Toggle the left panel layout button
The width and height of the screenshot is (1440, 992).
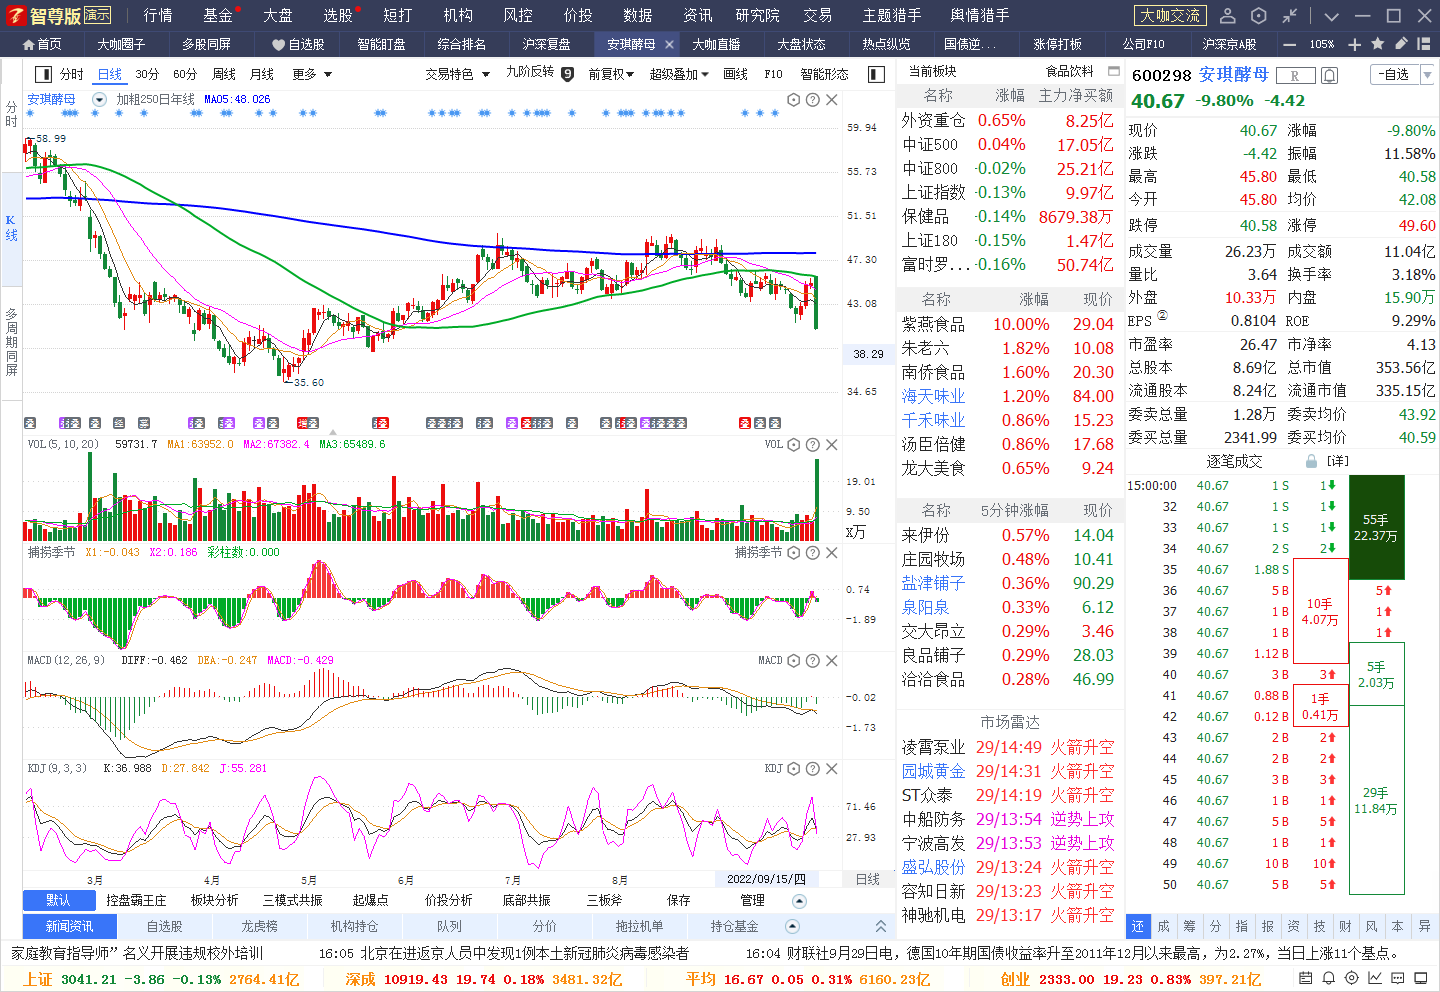(x=43, y=74)
